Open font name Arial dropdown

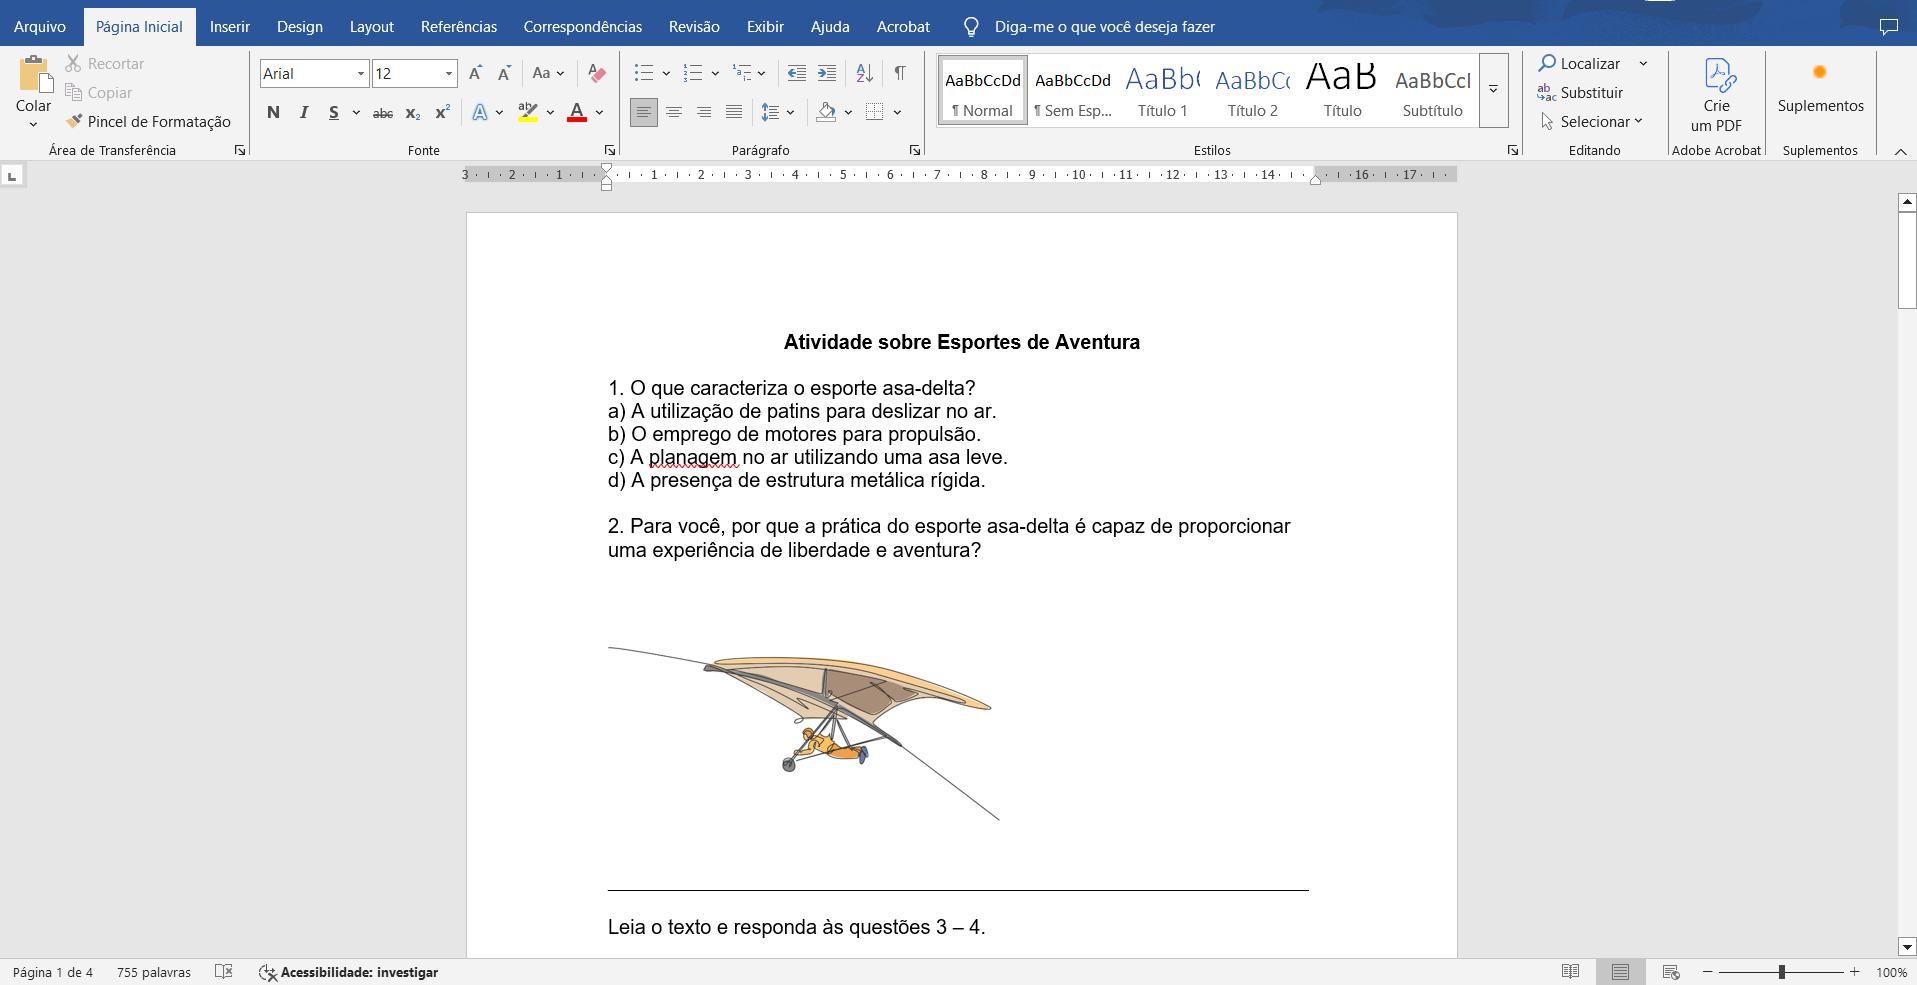(361, 73)
